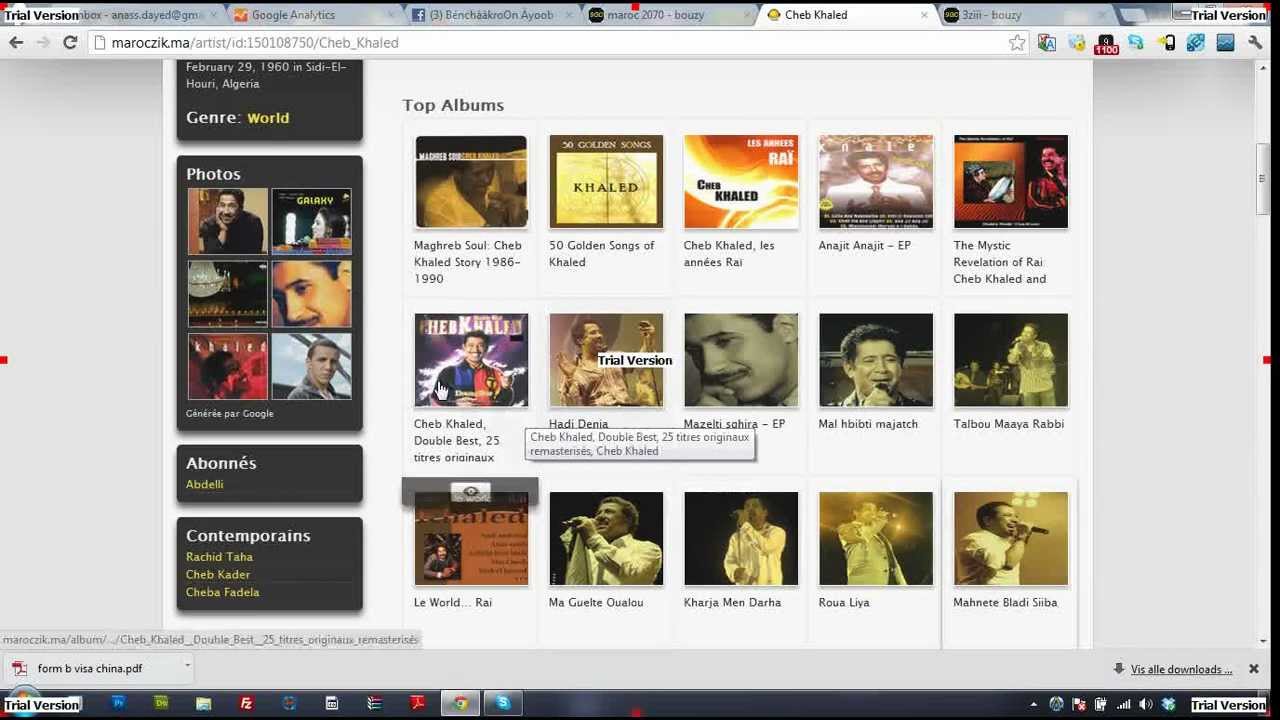Reload the page with the refresh icon
Screen dimensions: 1280x720
70,42
